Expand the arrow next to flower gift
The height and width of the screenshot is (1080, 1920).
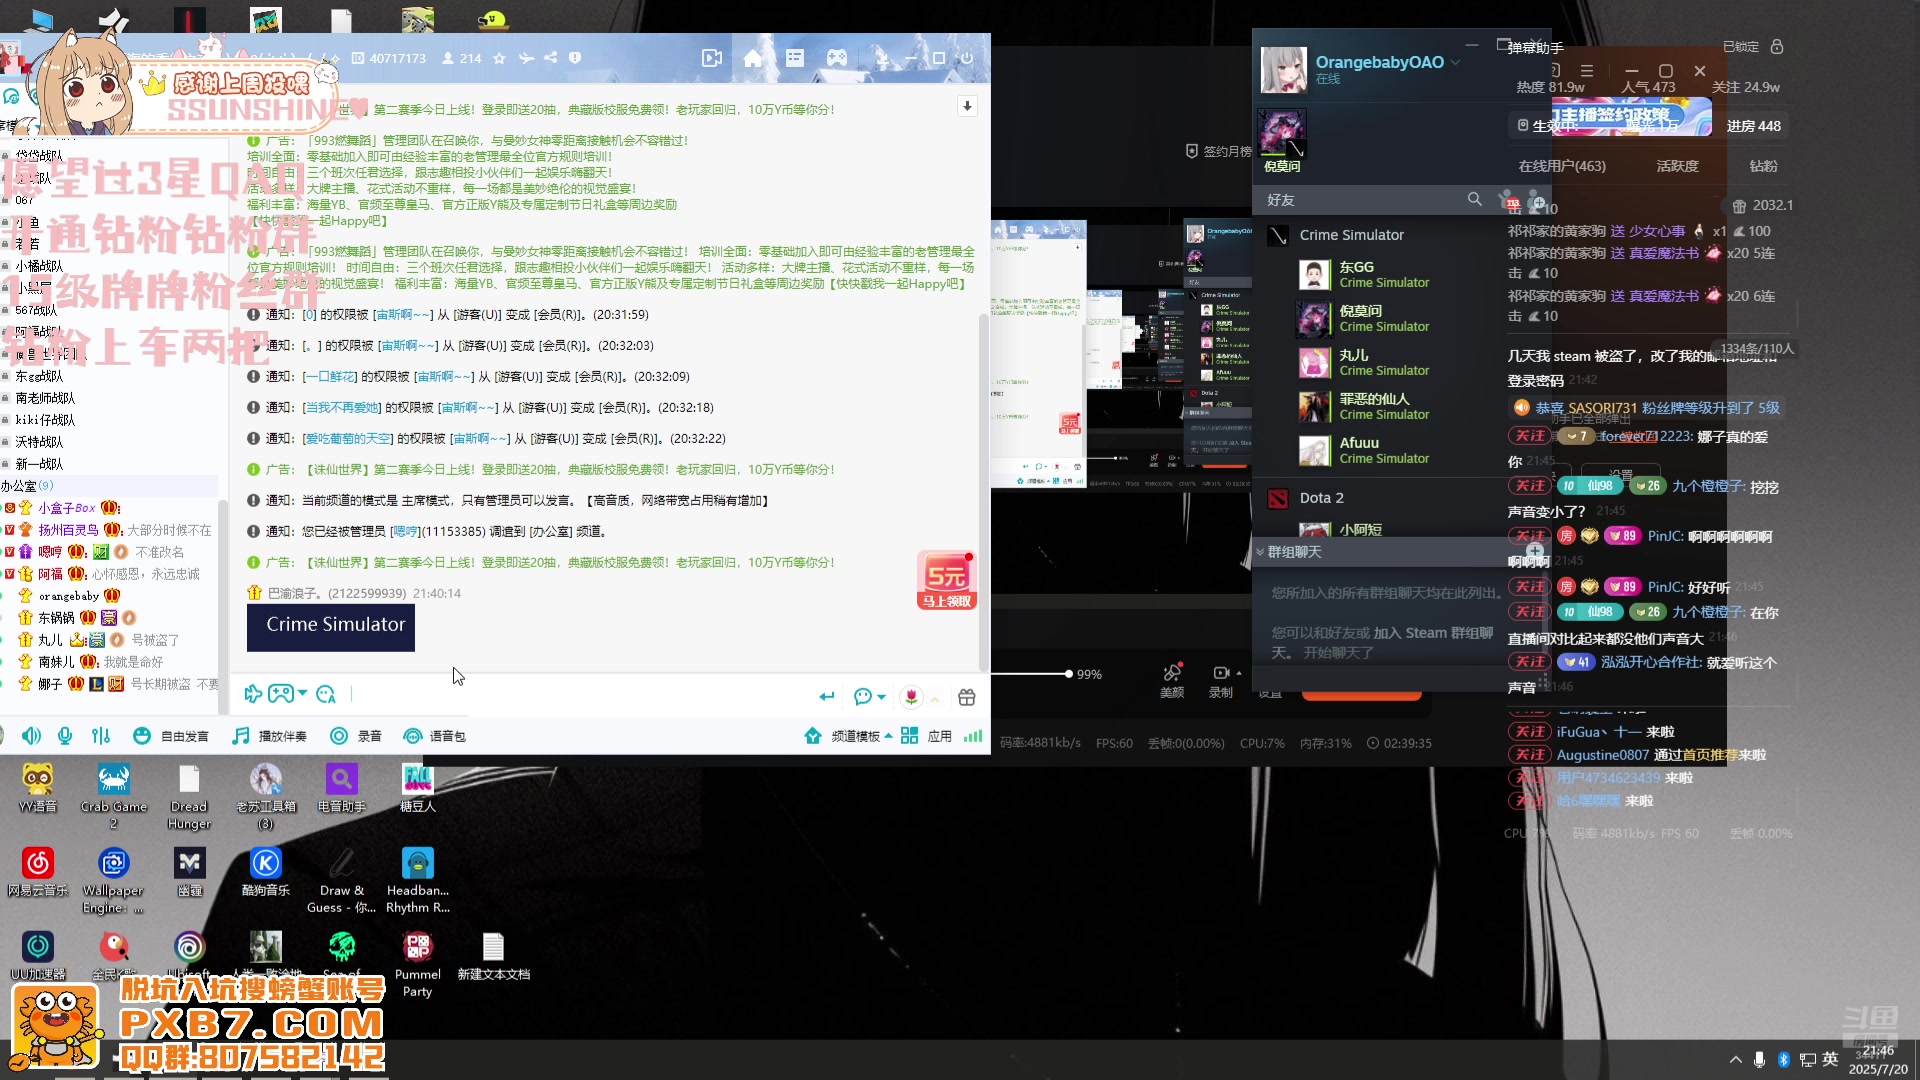point(935,698)
